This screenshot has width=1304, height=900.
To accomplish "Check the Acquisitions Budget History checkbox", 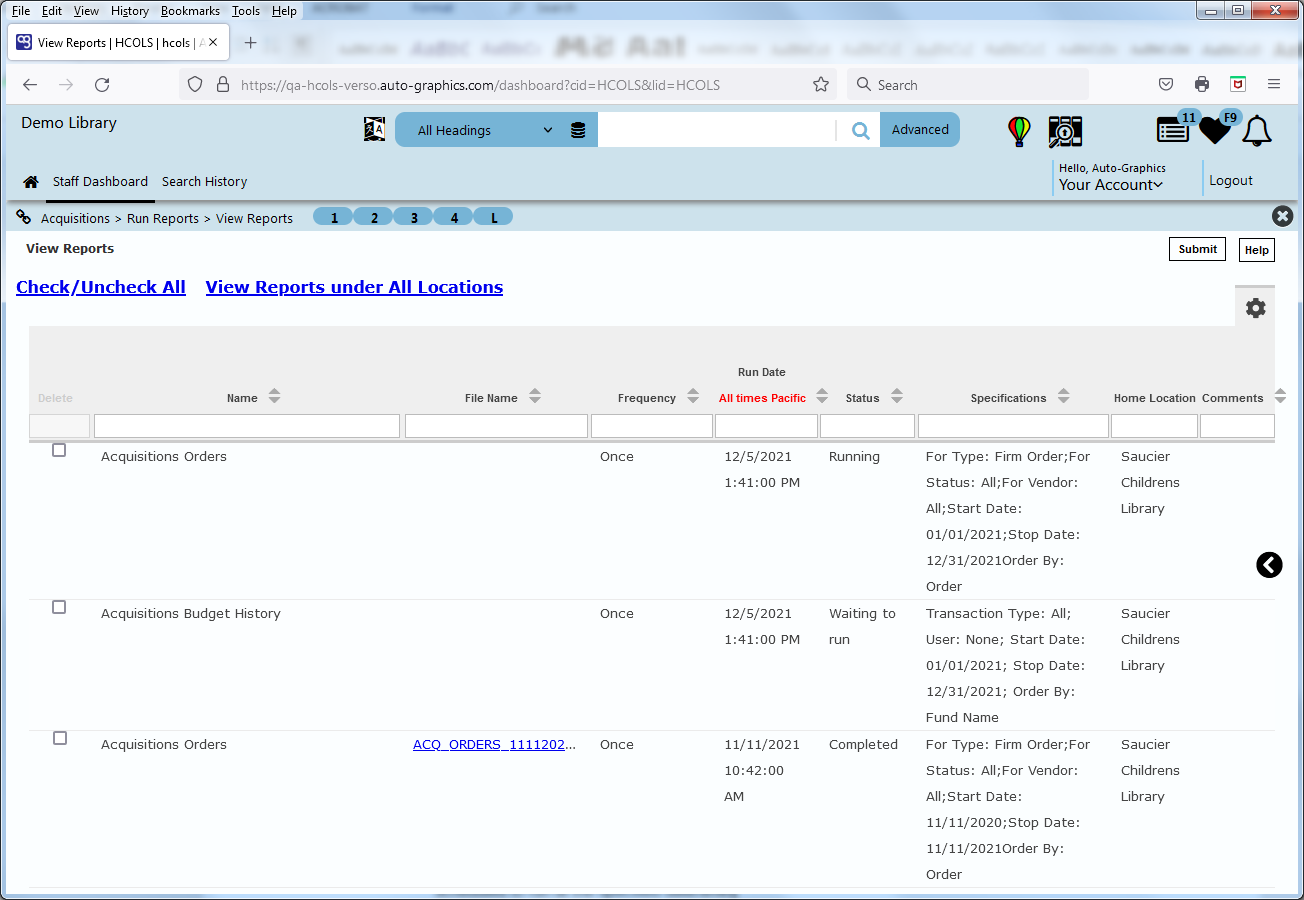I will point(59,607).
